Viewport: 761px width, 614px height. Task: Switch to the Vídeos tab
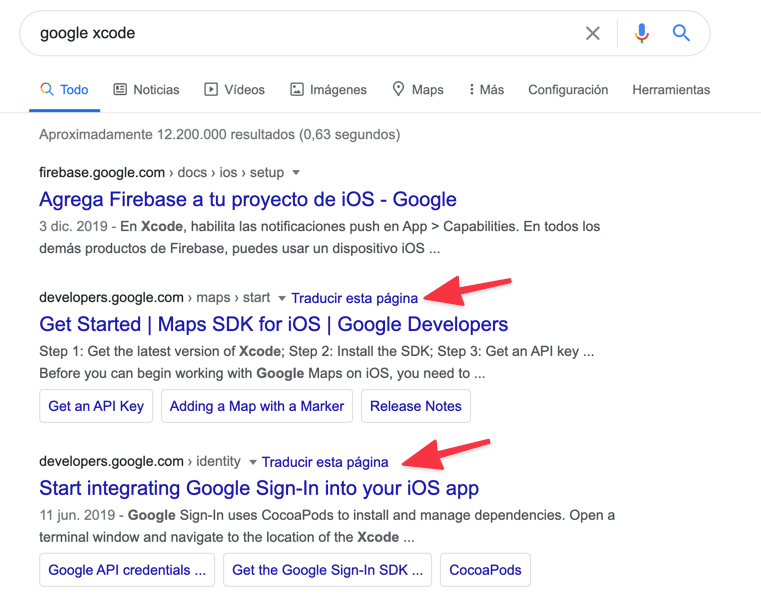click(x=234, y=90)
